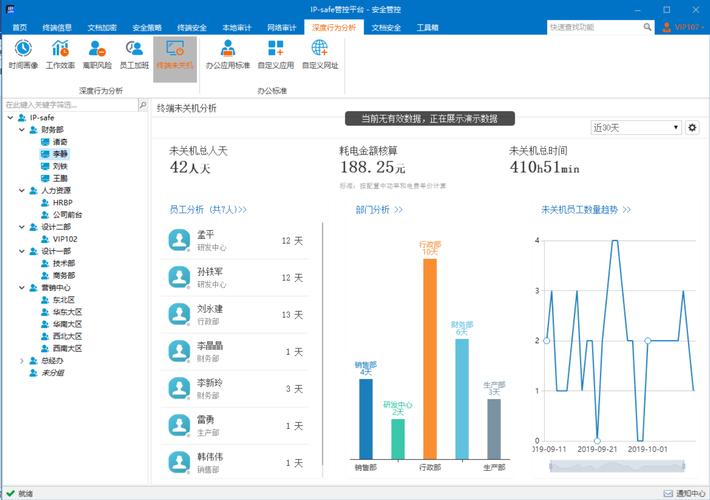Collapse the 财务部 tree node
Screen dimensions: 710x500
click(x=20, y=130)
